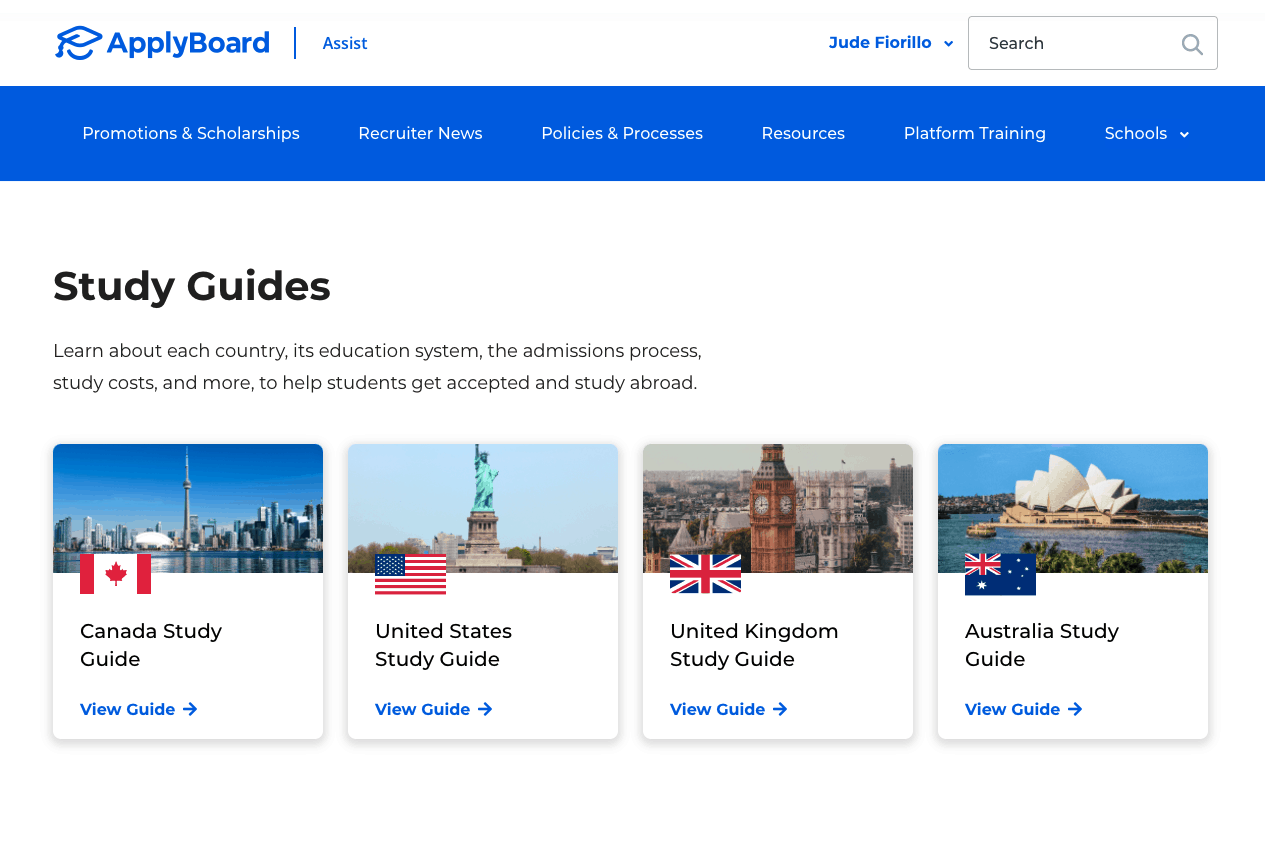Click the Assist link next to the logo

pos(344,43)
